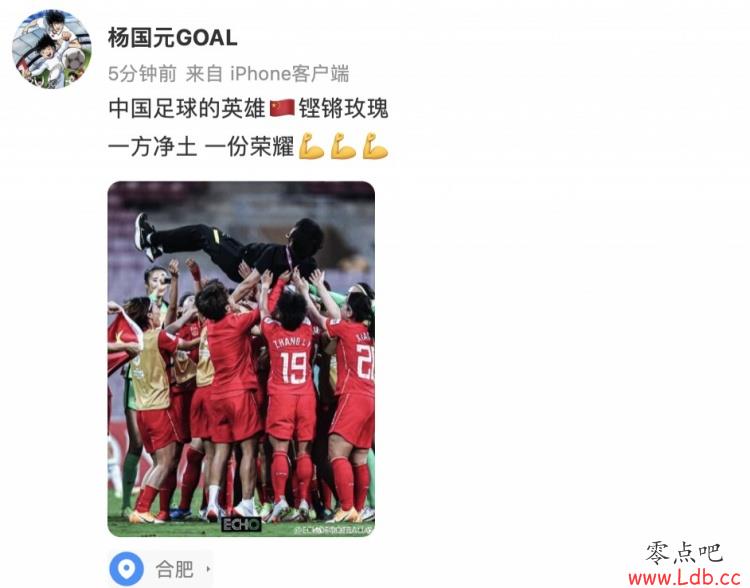Click the first flexed bicep emoji
750x588 pixels.
[311, 146]
